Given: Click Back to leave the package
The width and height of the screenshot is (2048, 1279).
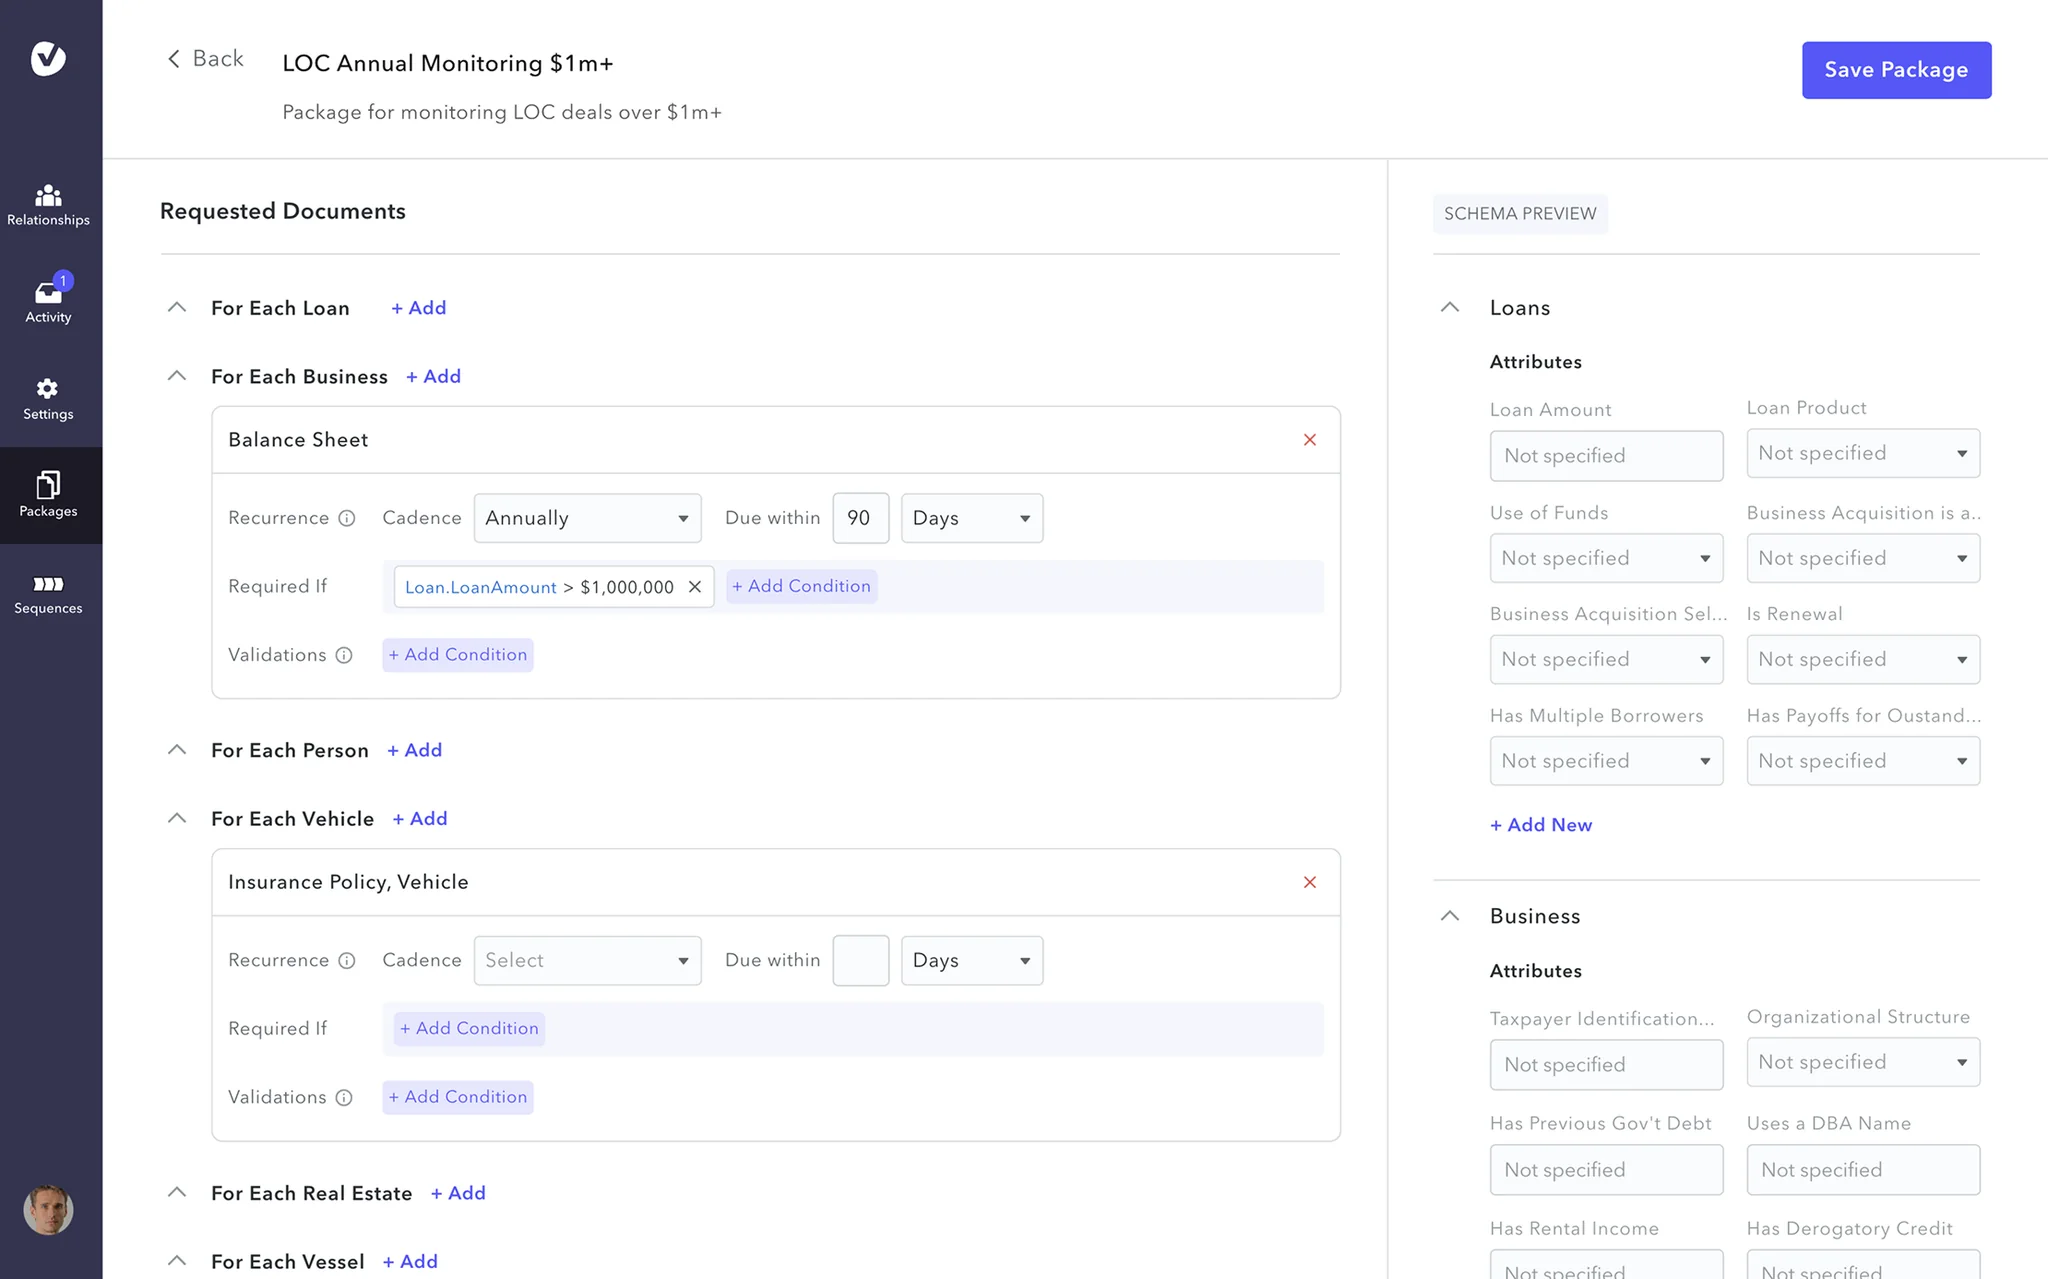Looking at the screenshot, I should tap(205, 59).
